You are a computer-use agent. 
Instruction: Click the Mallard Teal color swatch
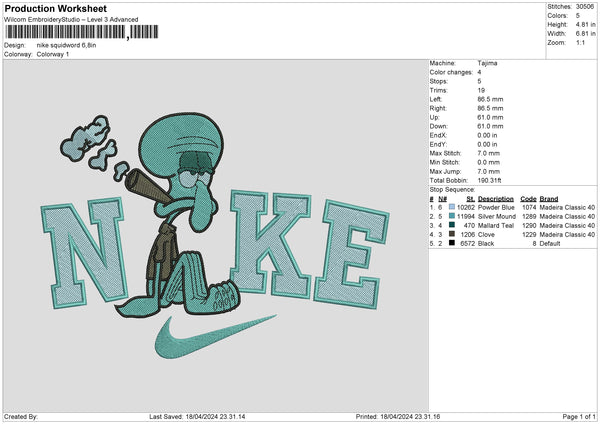(x=452, y=225)
